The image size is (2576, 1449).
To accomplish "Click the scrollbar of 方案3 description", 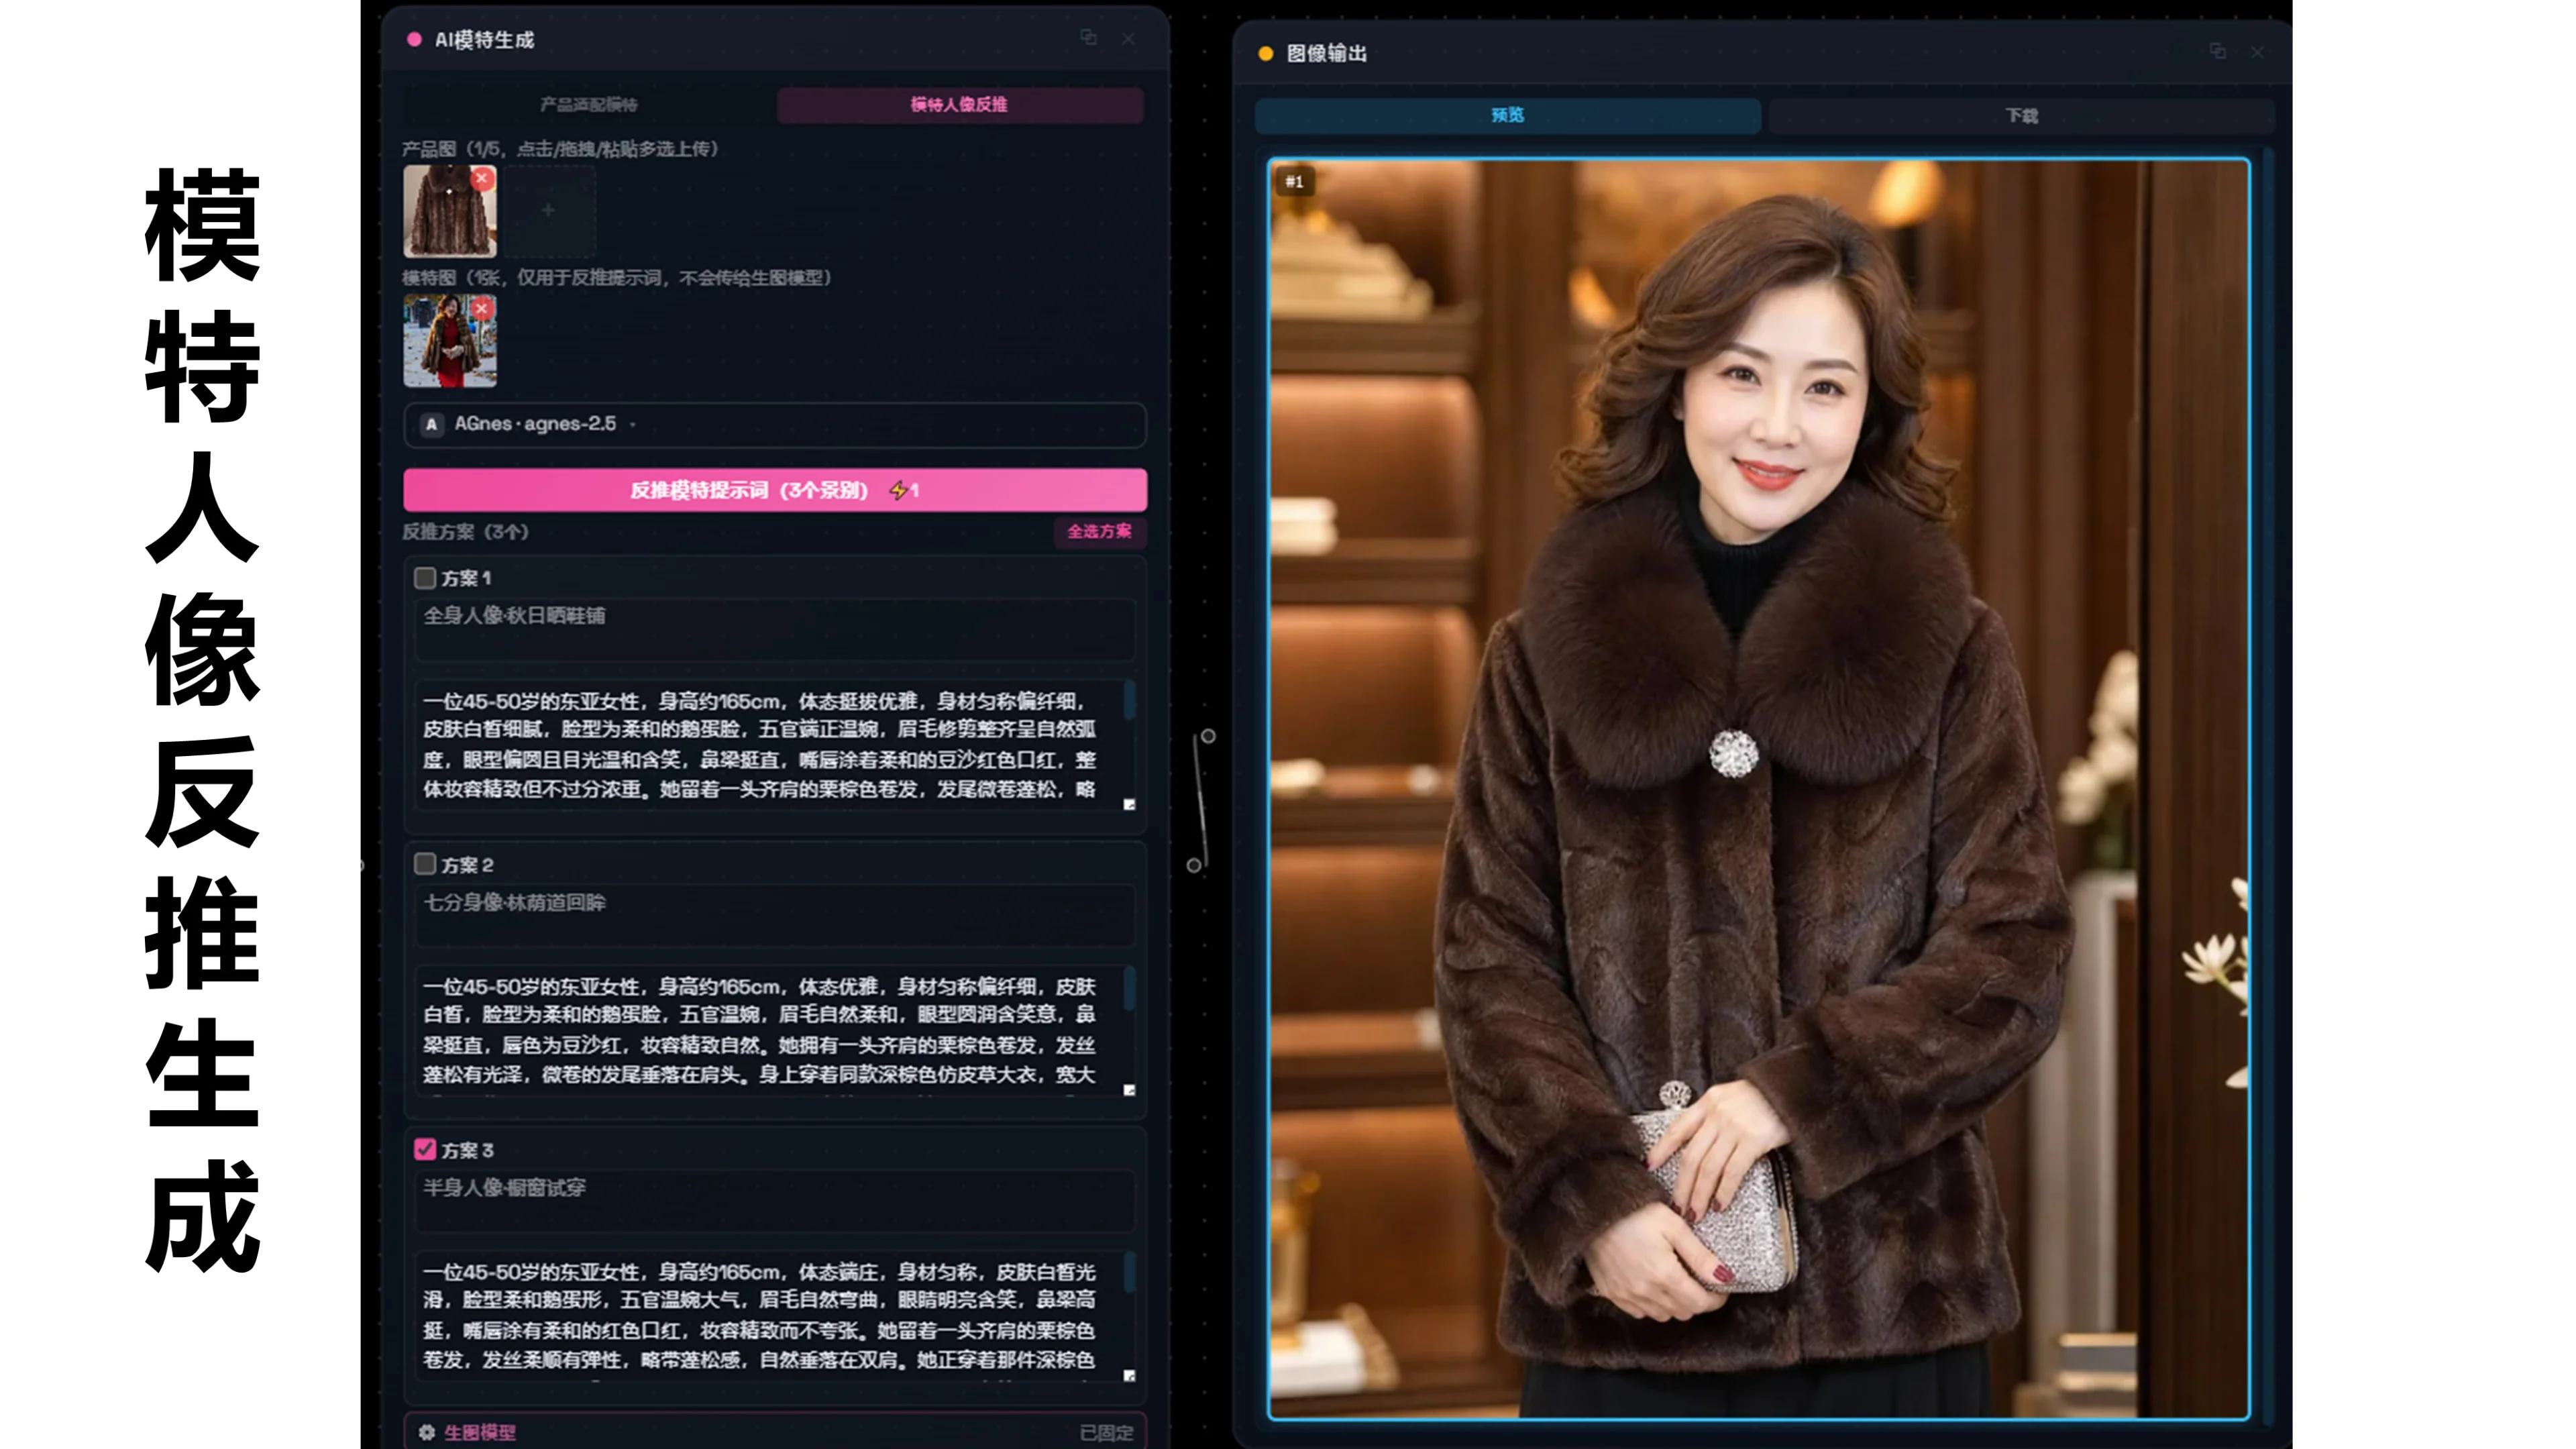I will coord(1129,1271).
